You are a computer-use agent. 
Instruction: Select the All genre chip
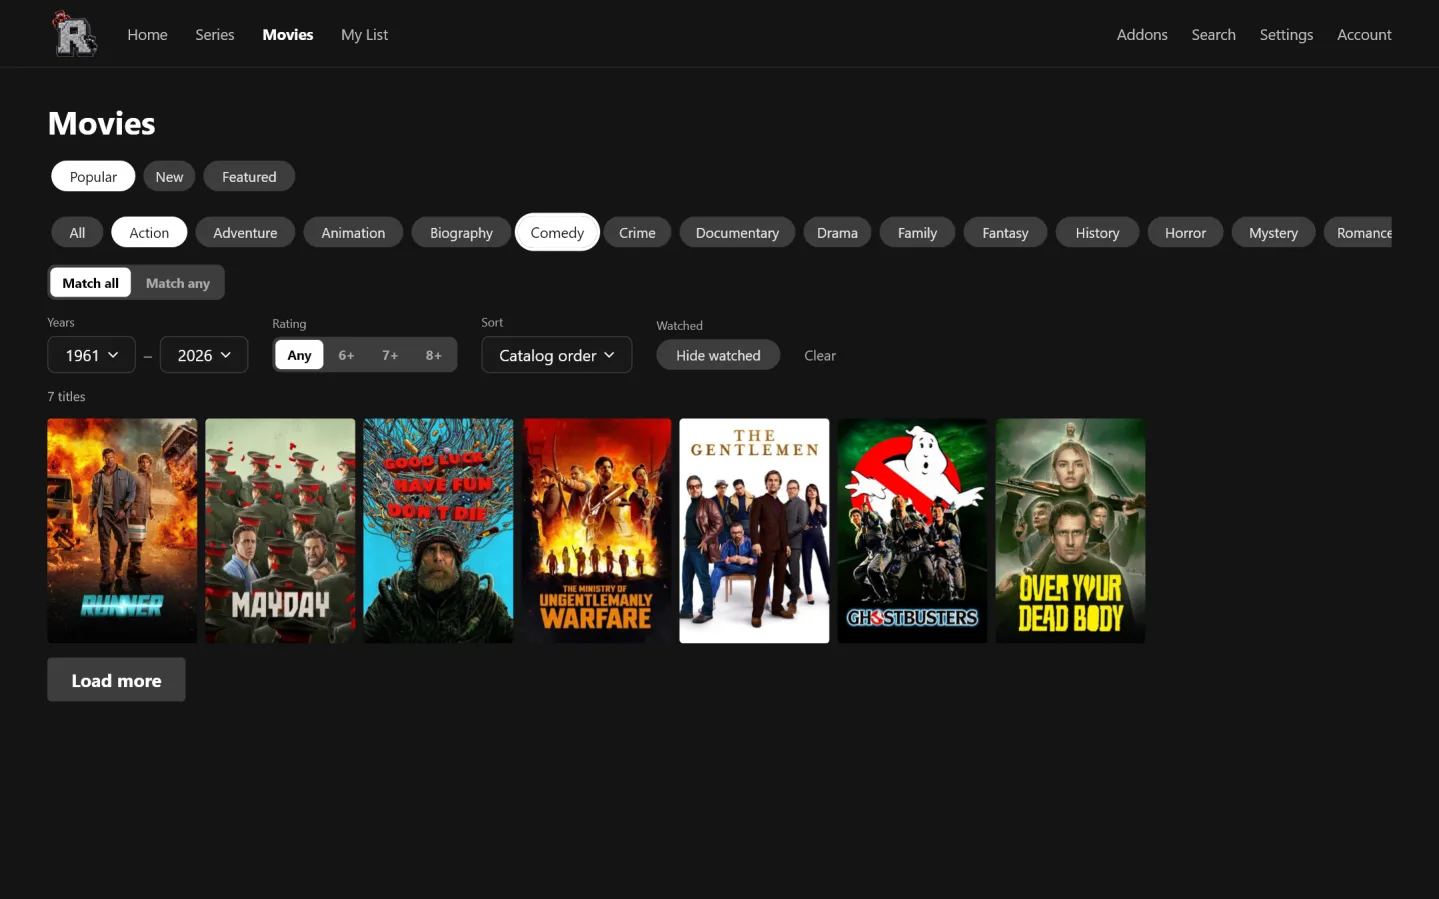[x=77, y=233]
